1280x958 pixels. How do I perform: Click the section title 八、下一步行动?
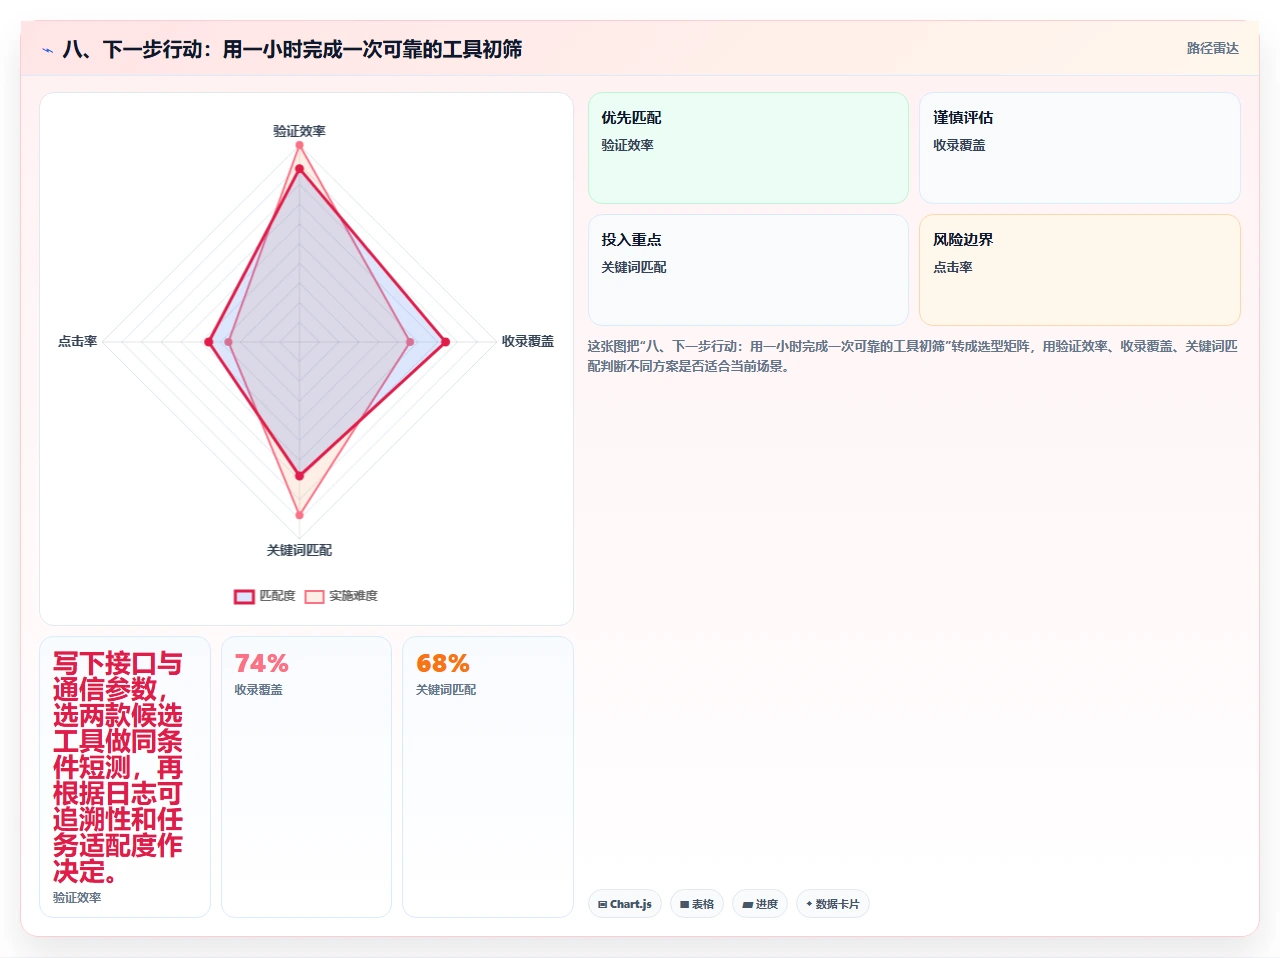tap(292, 49)
